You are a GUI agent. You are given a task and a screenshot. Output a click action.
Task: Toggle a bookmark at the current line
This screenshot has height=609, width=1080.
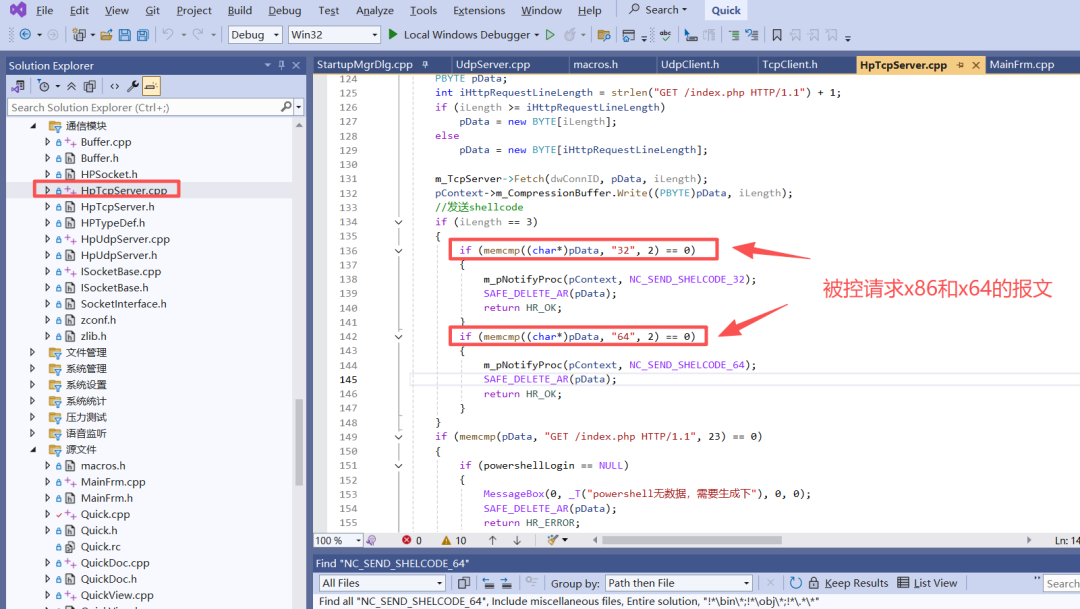point(777,34)
